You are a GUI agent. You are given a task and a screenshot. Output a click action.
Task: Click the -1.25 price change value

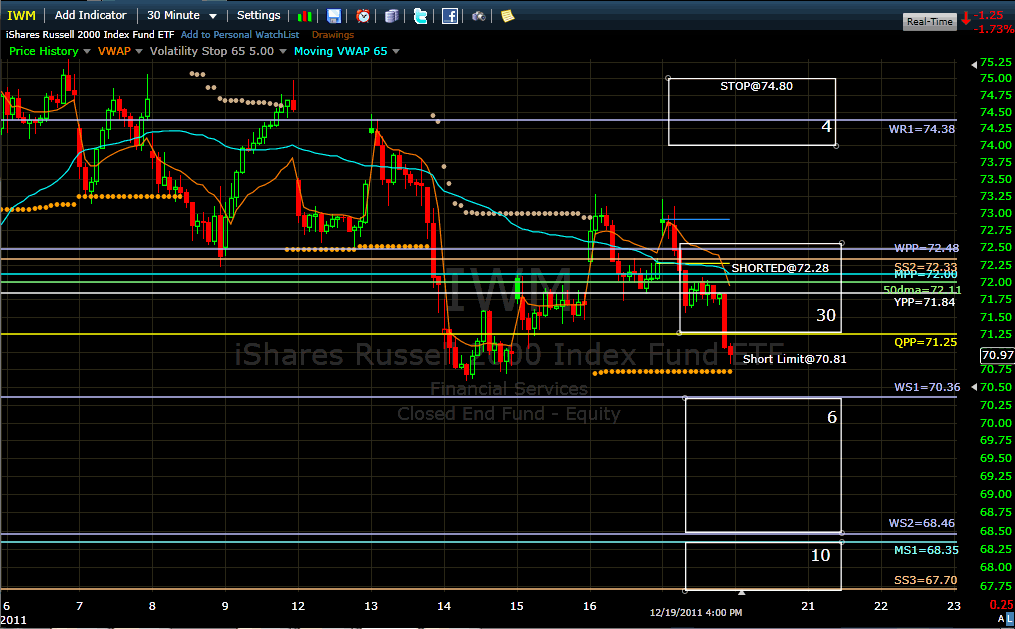pos(988,16)
